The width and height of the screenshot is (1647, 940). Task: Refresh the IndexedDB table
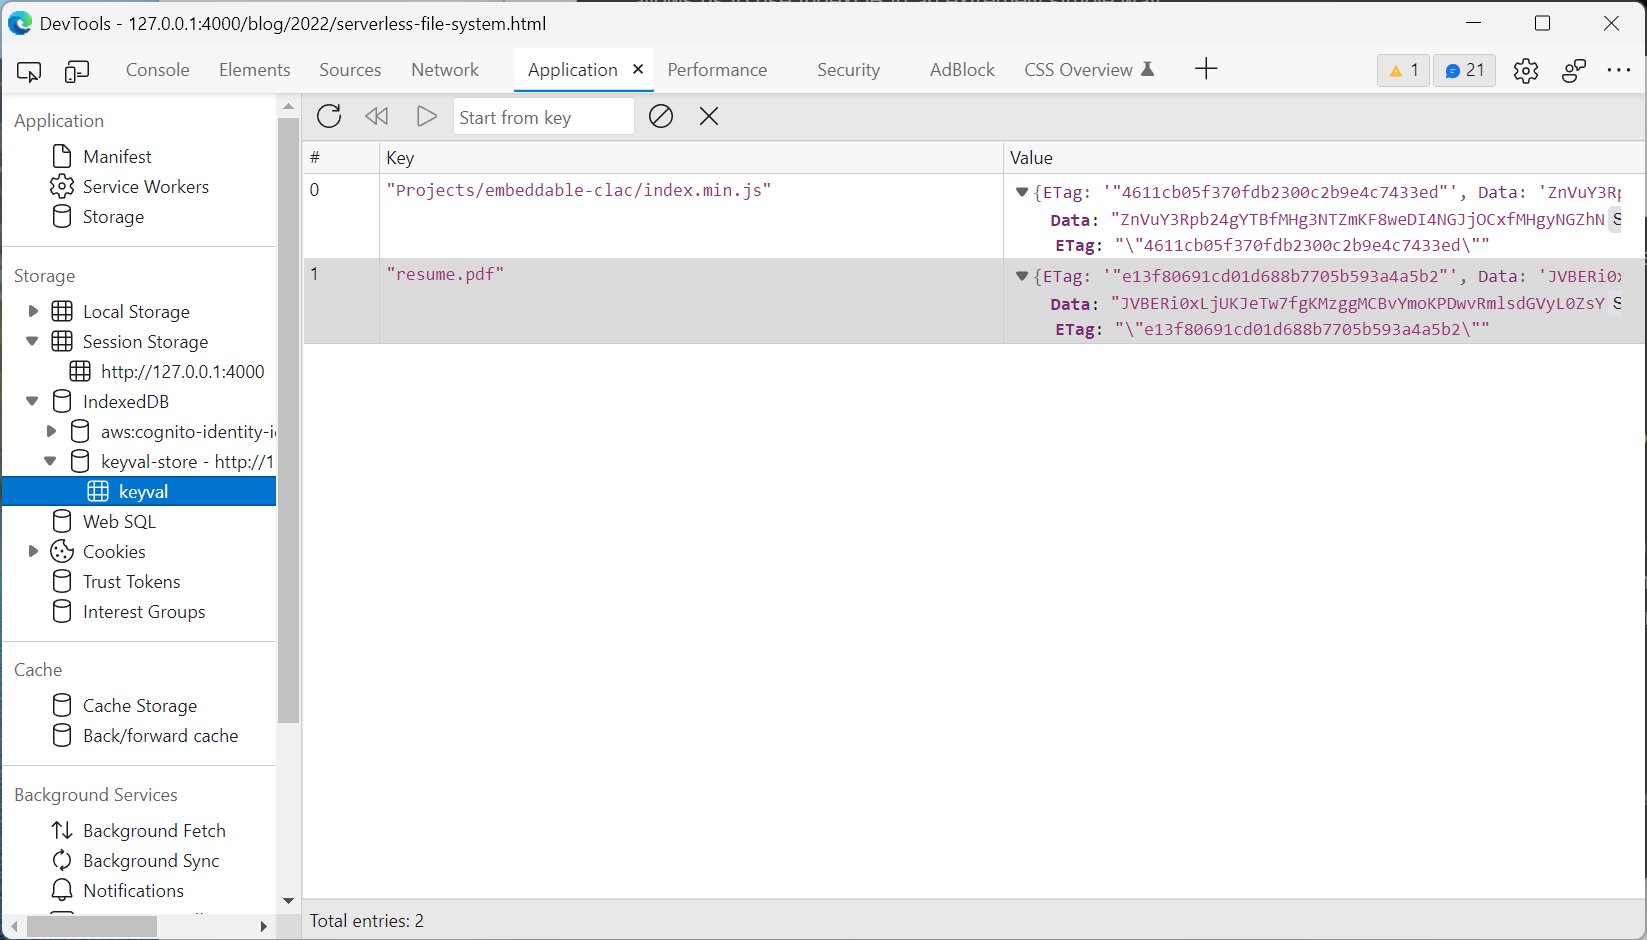pos(329,116)
